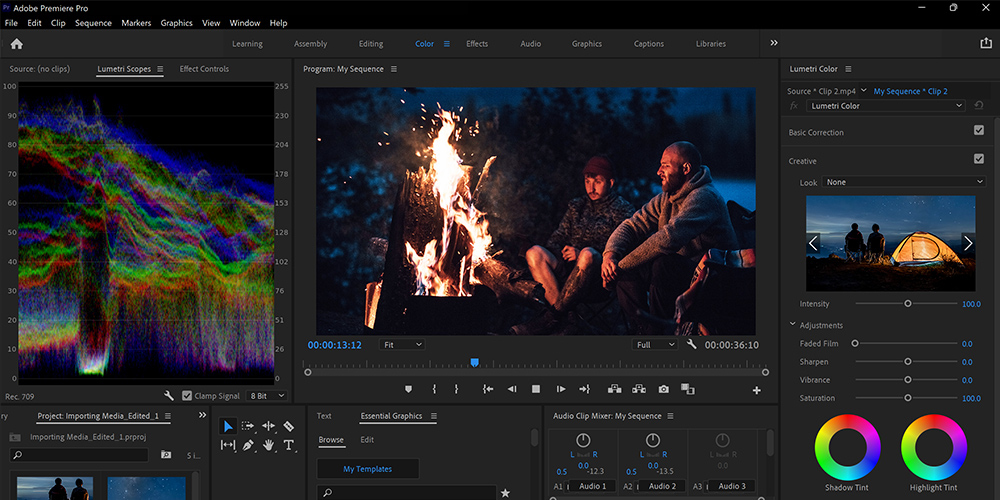Select the Razor tool

pos(288,426)
